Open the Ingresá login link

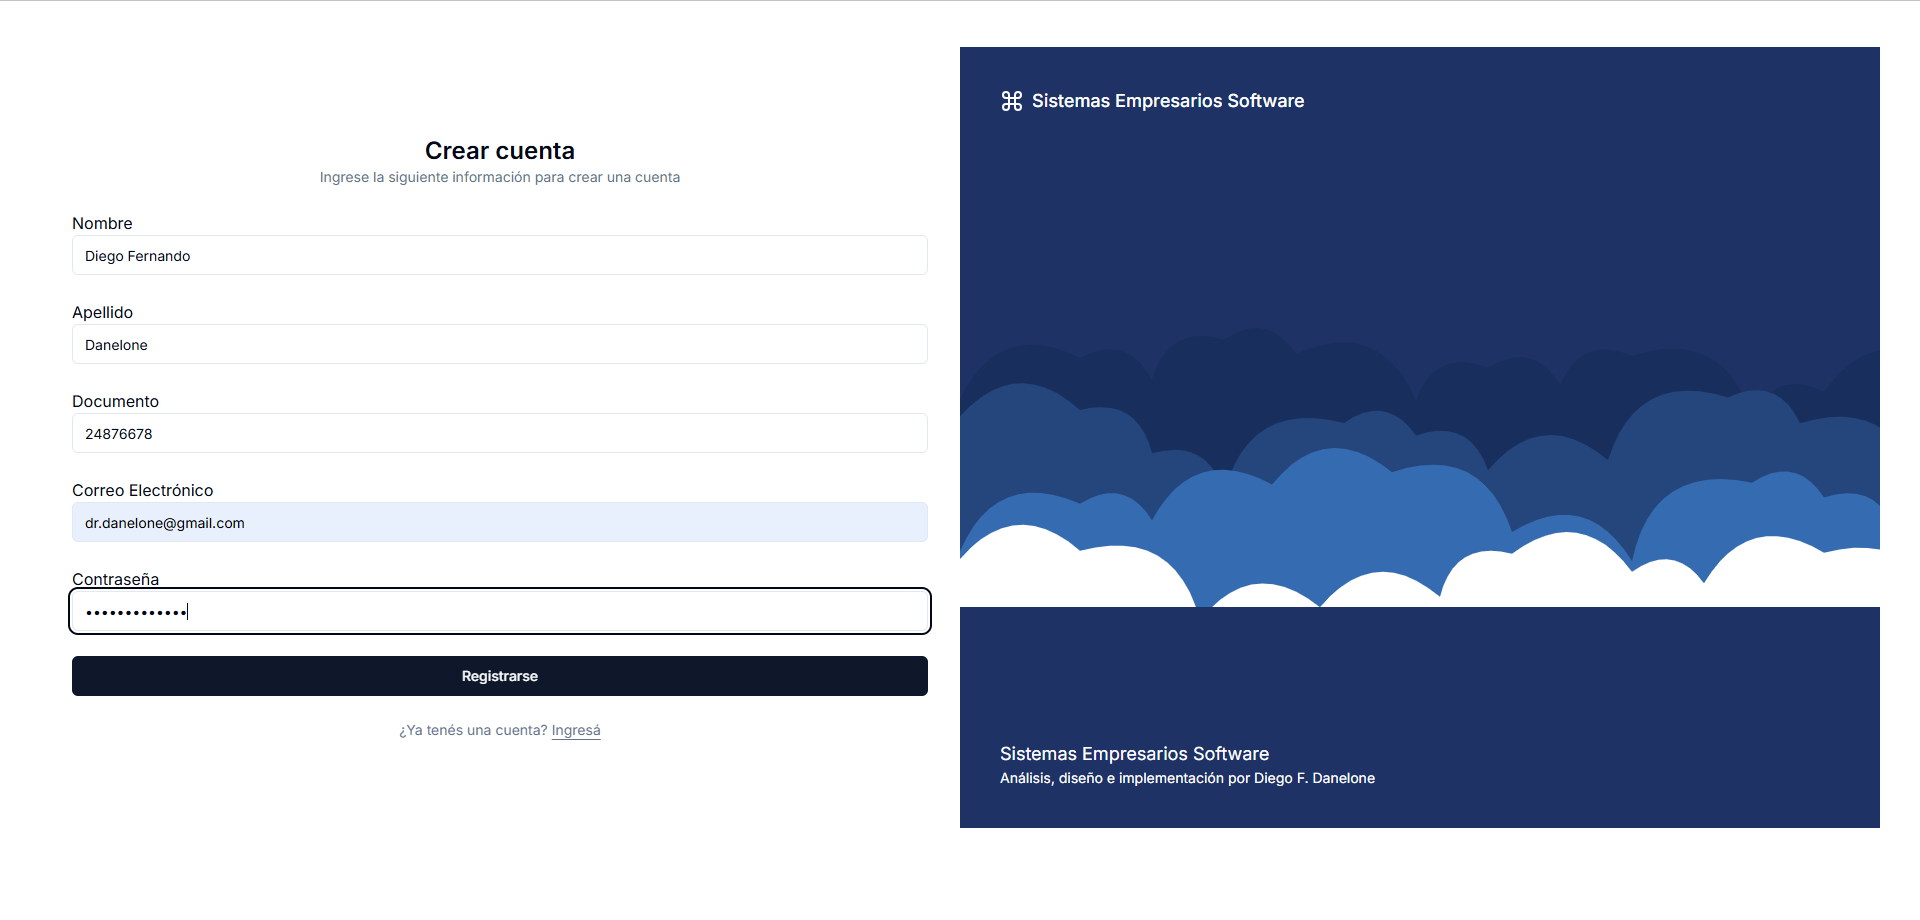(x=576, y=731)
